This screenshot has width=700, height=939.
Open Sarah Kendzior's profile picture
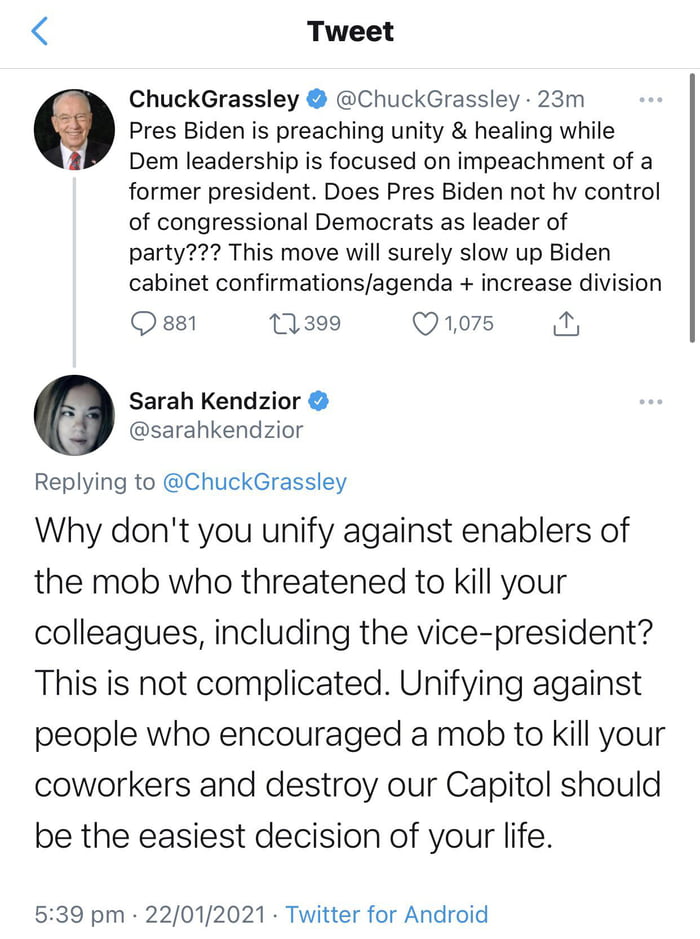[x=74, y=415]
